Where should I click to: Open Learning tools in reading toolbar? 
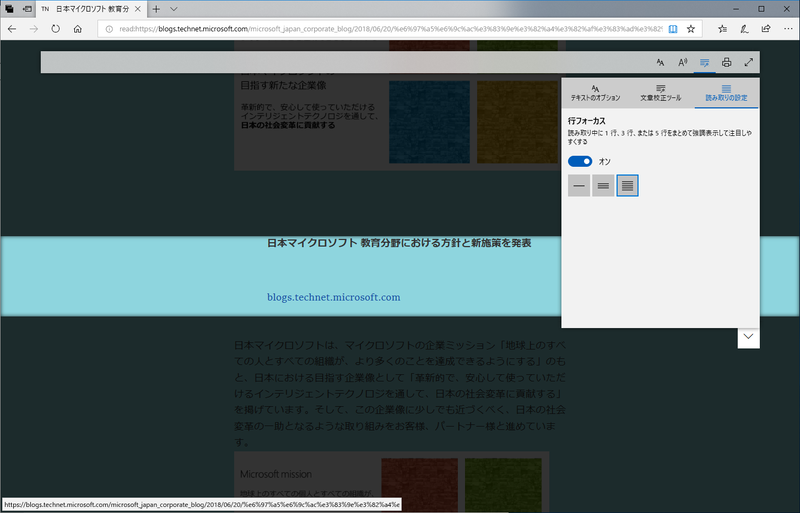pyautogui.click(x=705, y=62)
